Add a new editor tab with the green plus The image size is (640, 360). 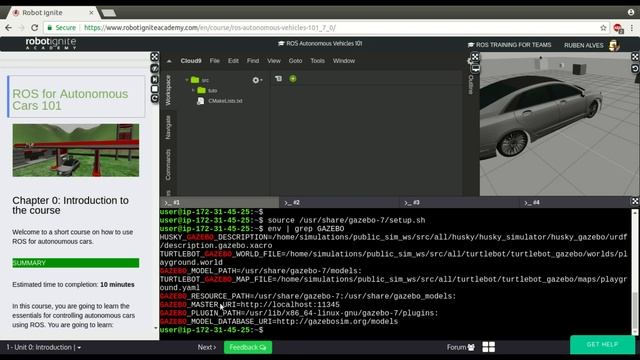tap(293, 78)
